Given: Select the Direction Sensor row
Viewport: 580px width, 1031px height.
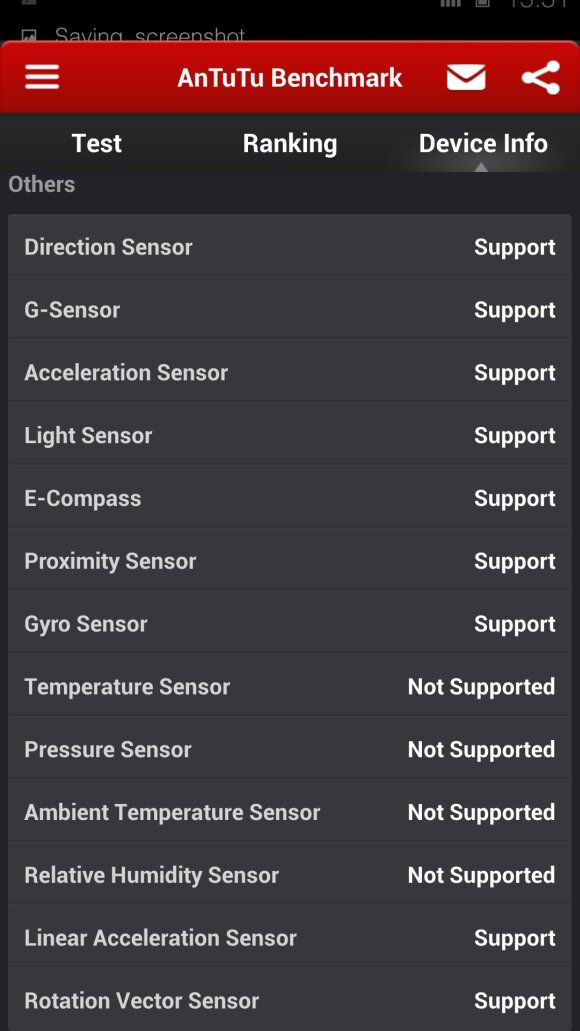Looking at the screenshot, I should pos(290,247).
